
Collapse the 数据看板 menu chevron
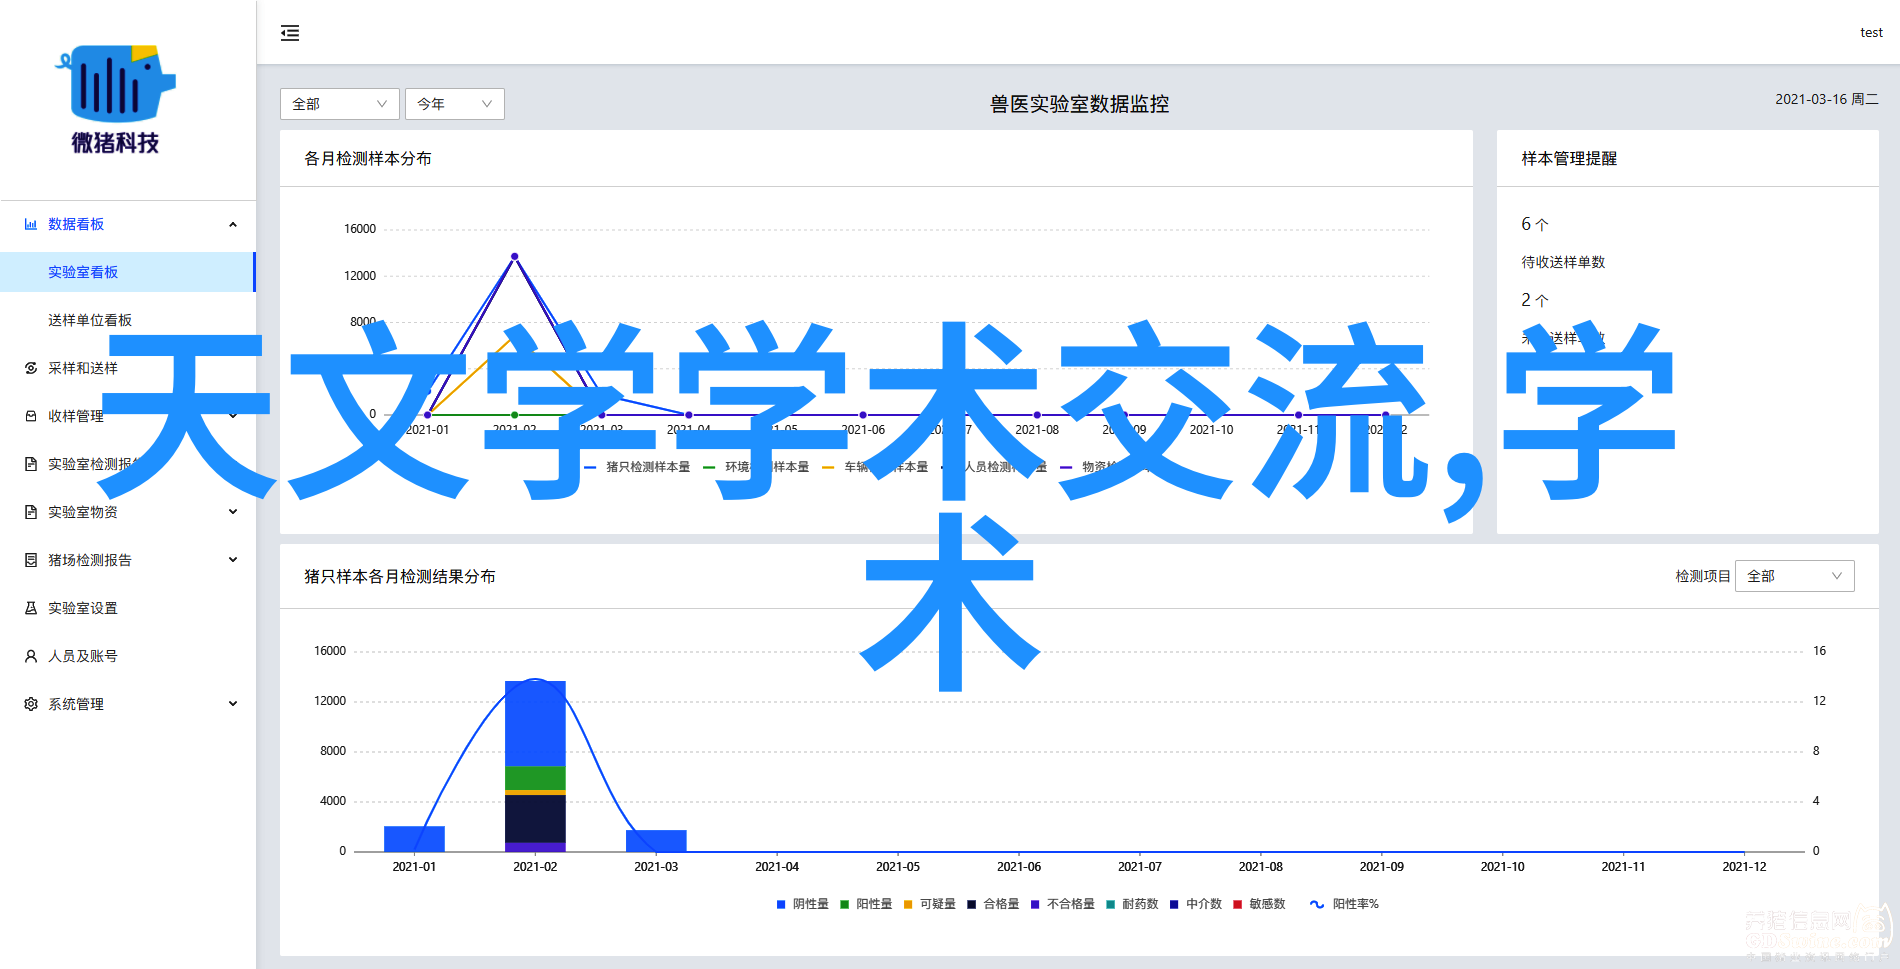(233, 224)
